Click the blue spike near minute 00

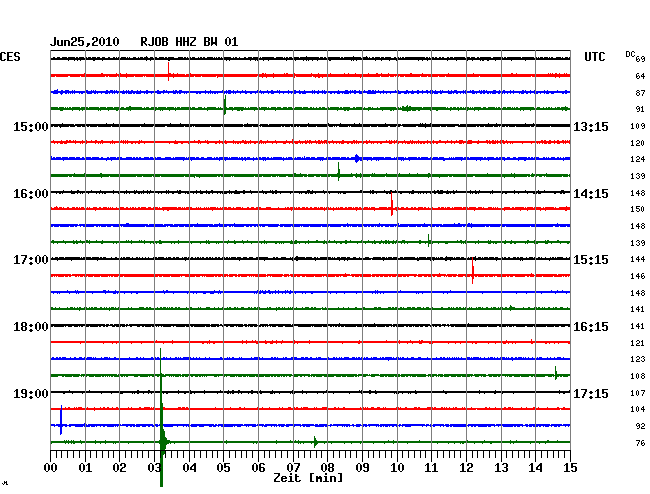pyautogui.click(x=61, y=420)
